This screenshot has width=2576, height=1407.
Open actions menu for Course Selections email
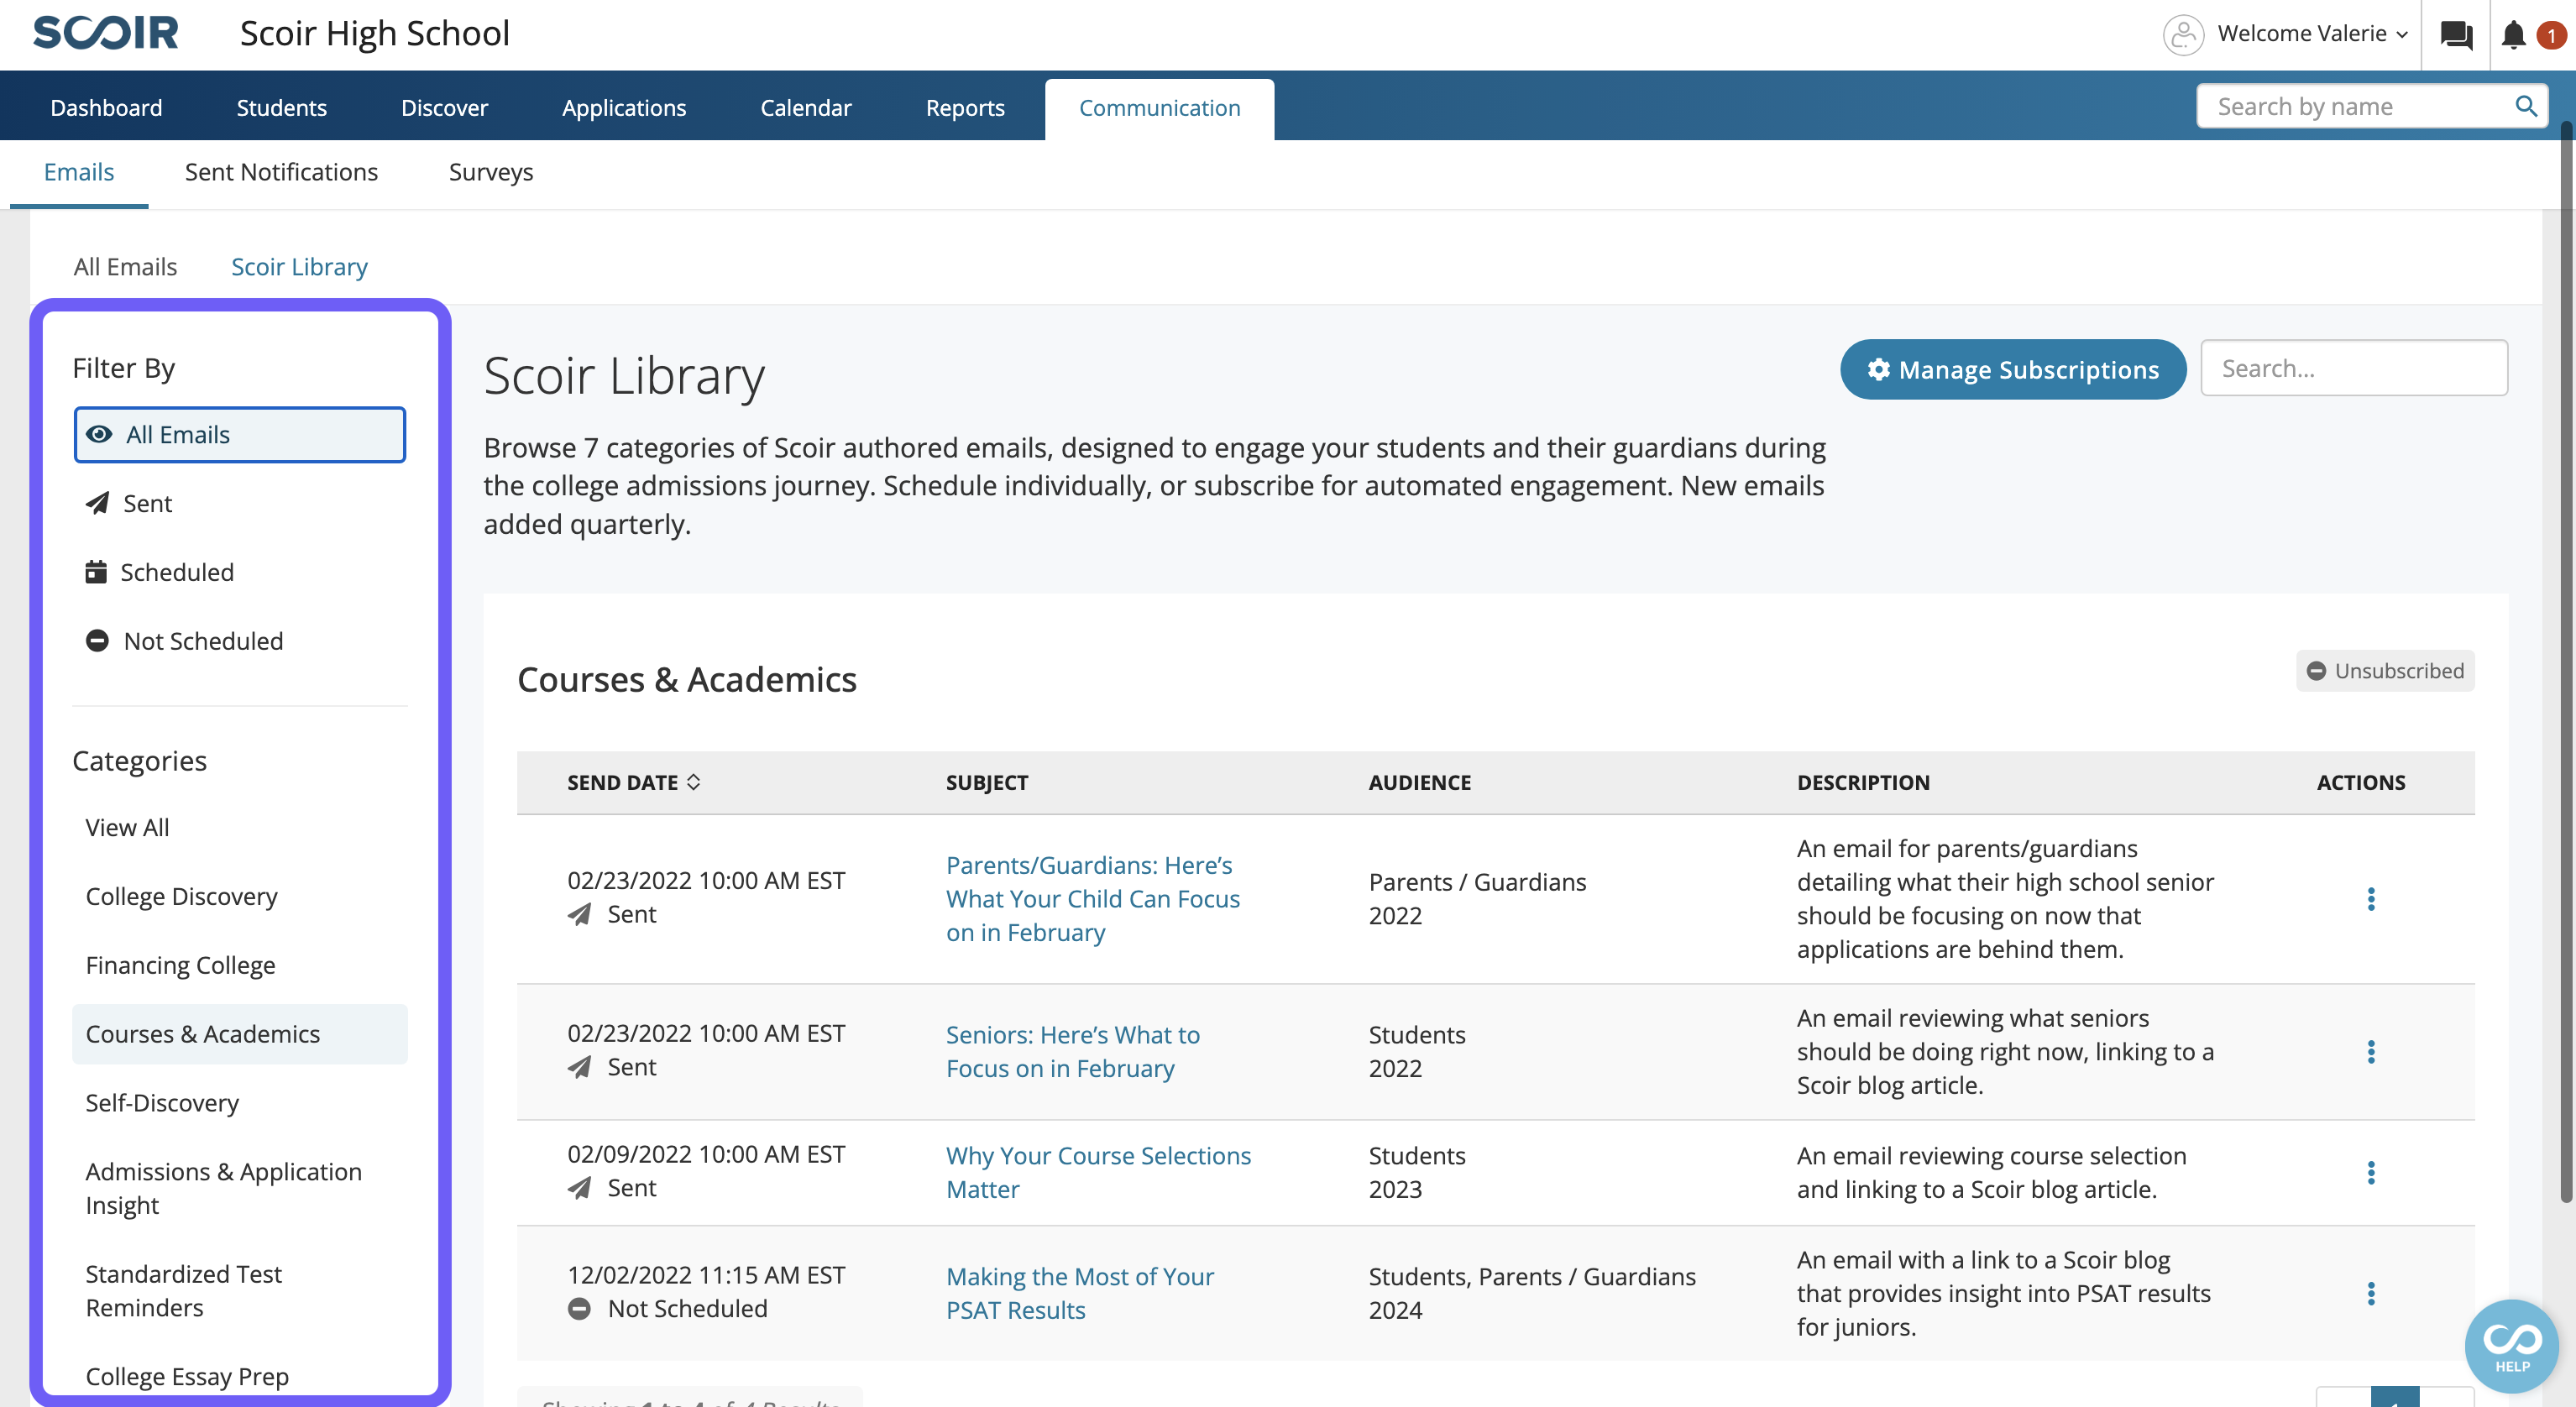pyautogui.click(x=2370, y=1172)
